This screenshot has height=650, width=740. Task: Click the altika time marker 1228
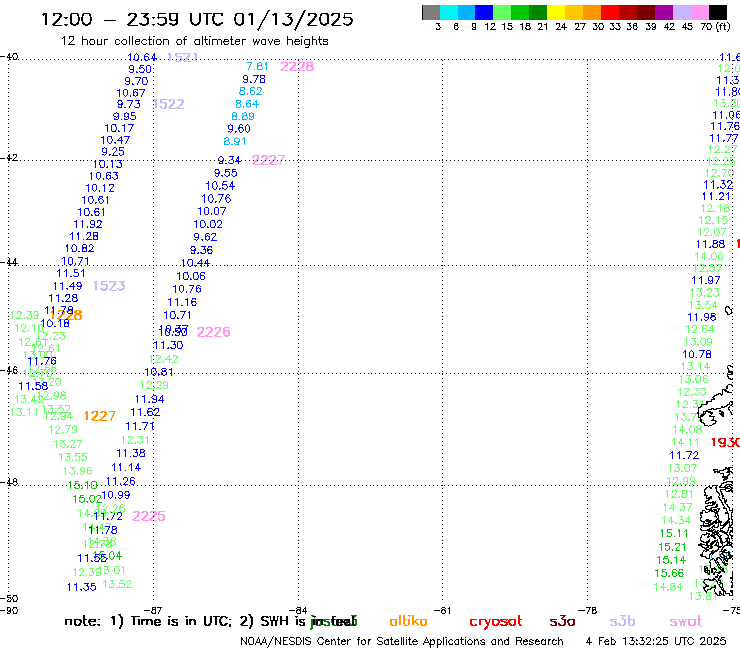point(66,315)
